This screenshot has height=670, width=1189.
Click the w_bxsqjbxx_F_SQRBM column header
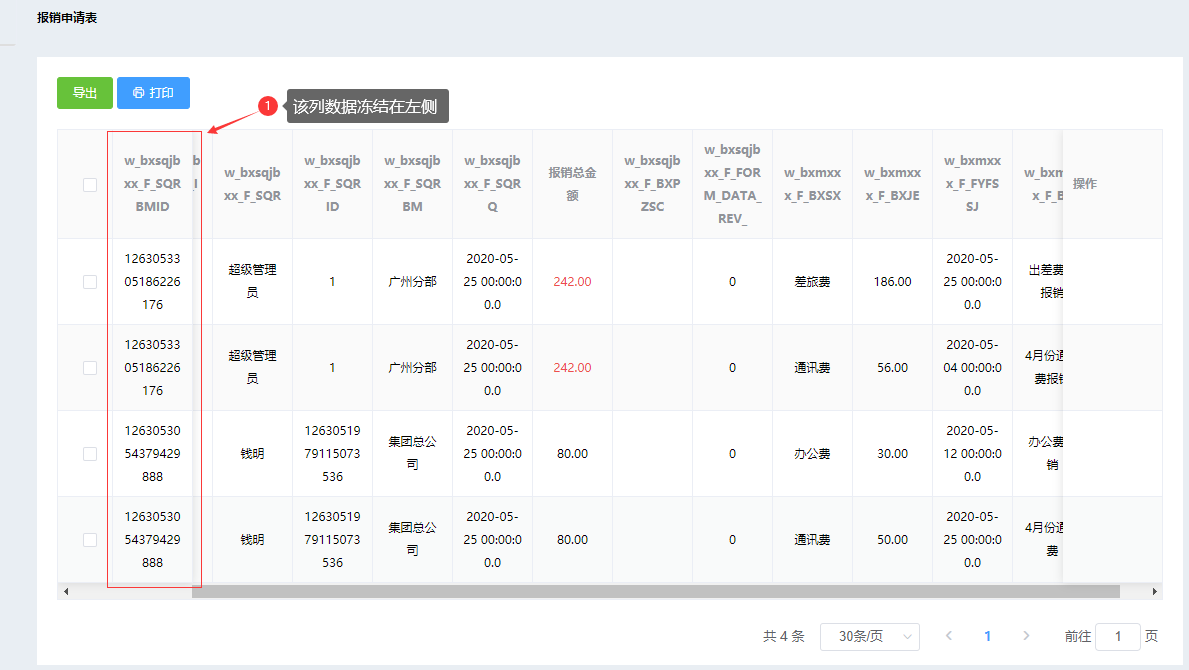[x=412, y=184]
